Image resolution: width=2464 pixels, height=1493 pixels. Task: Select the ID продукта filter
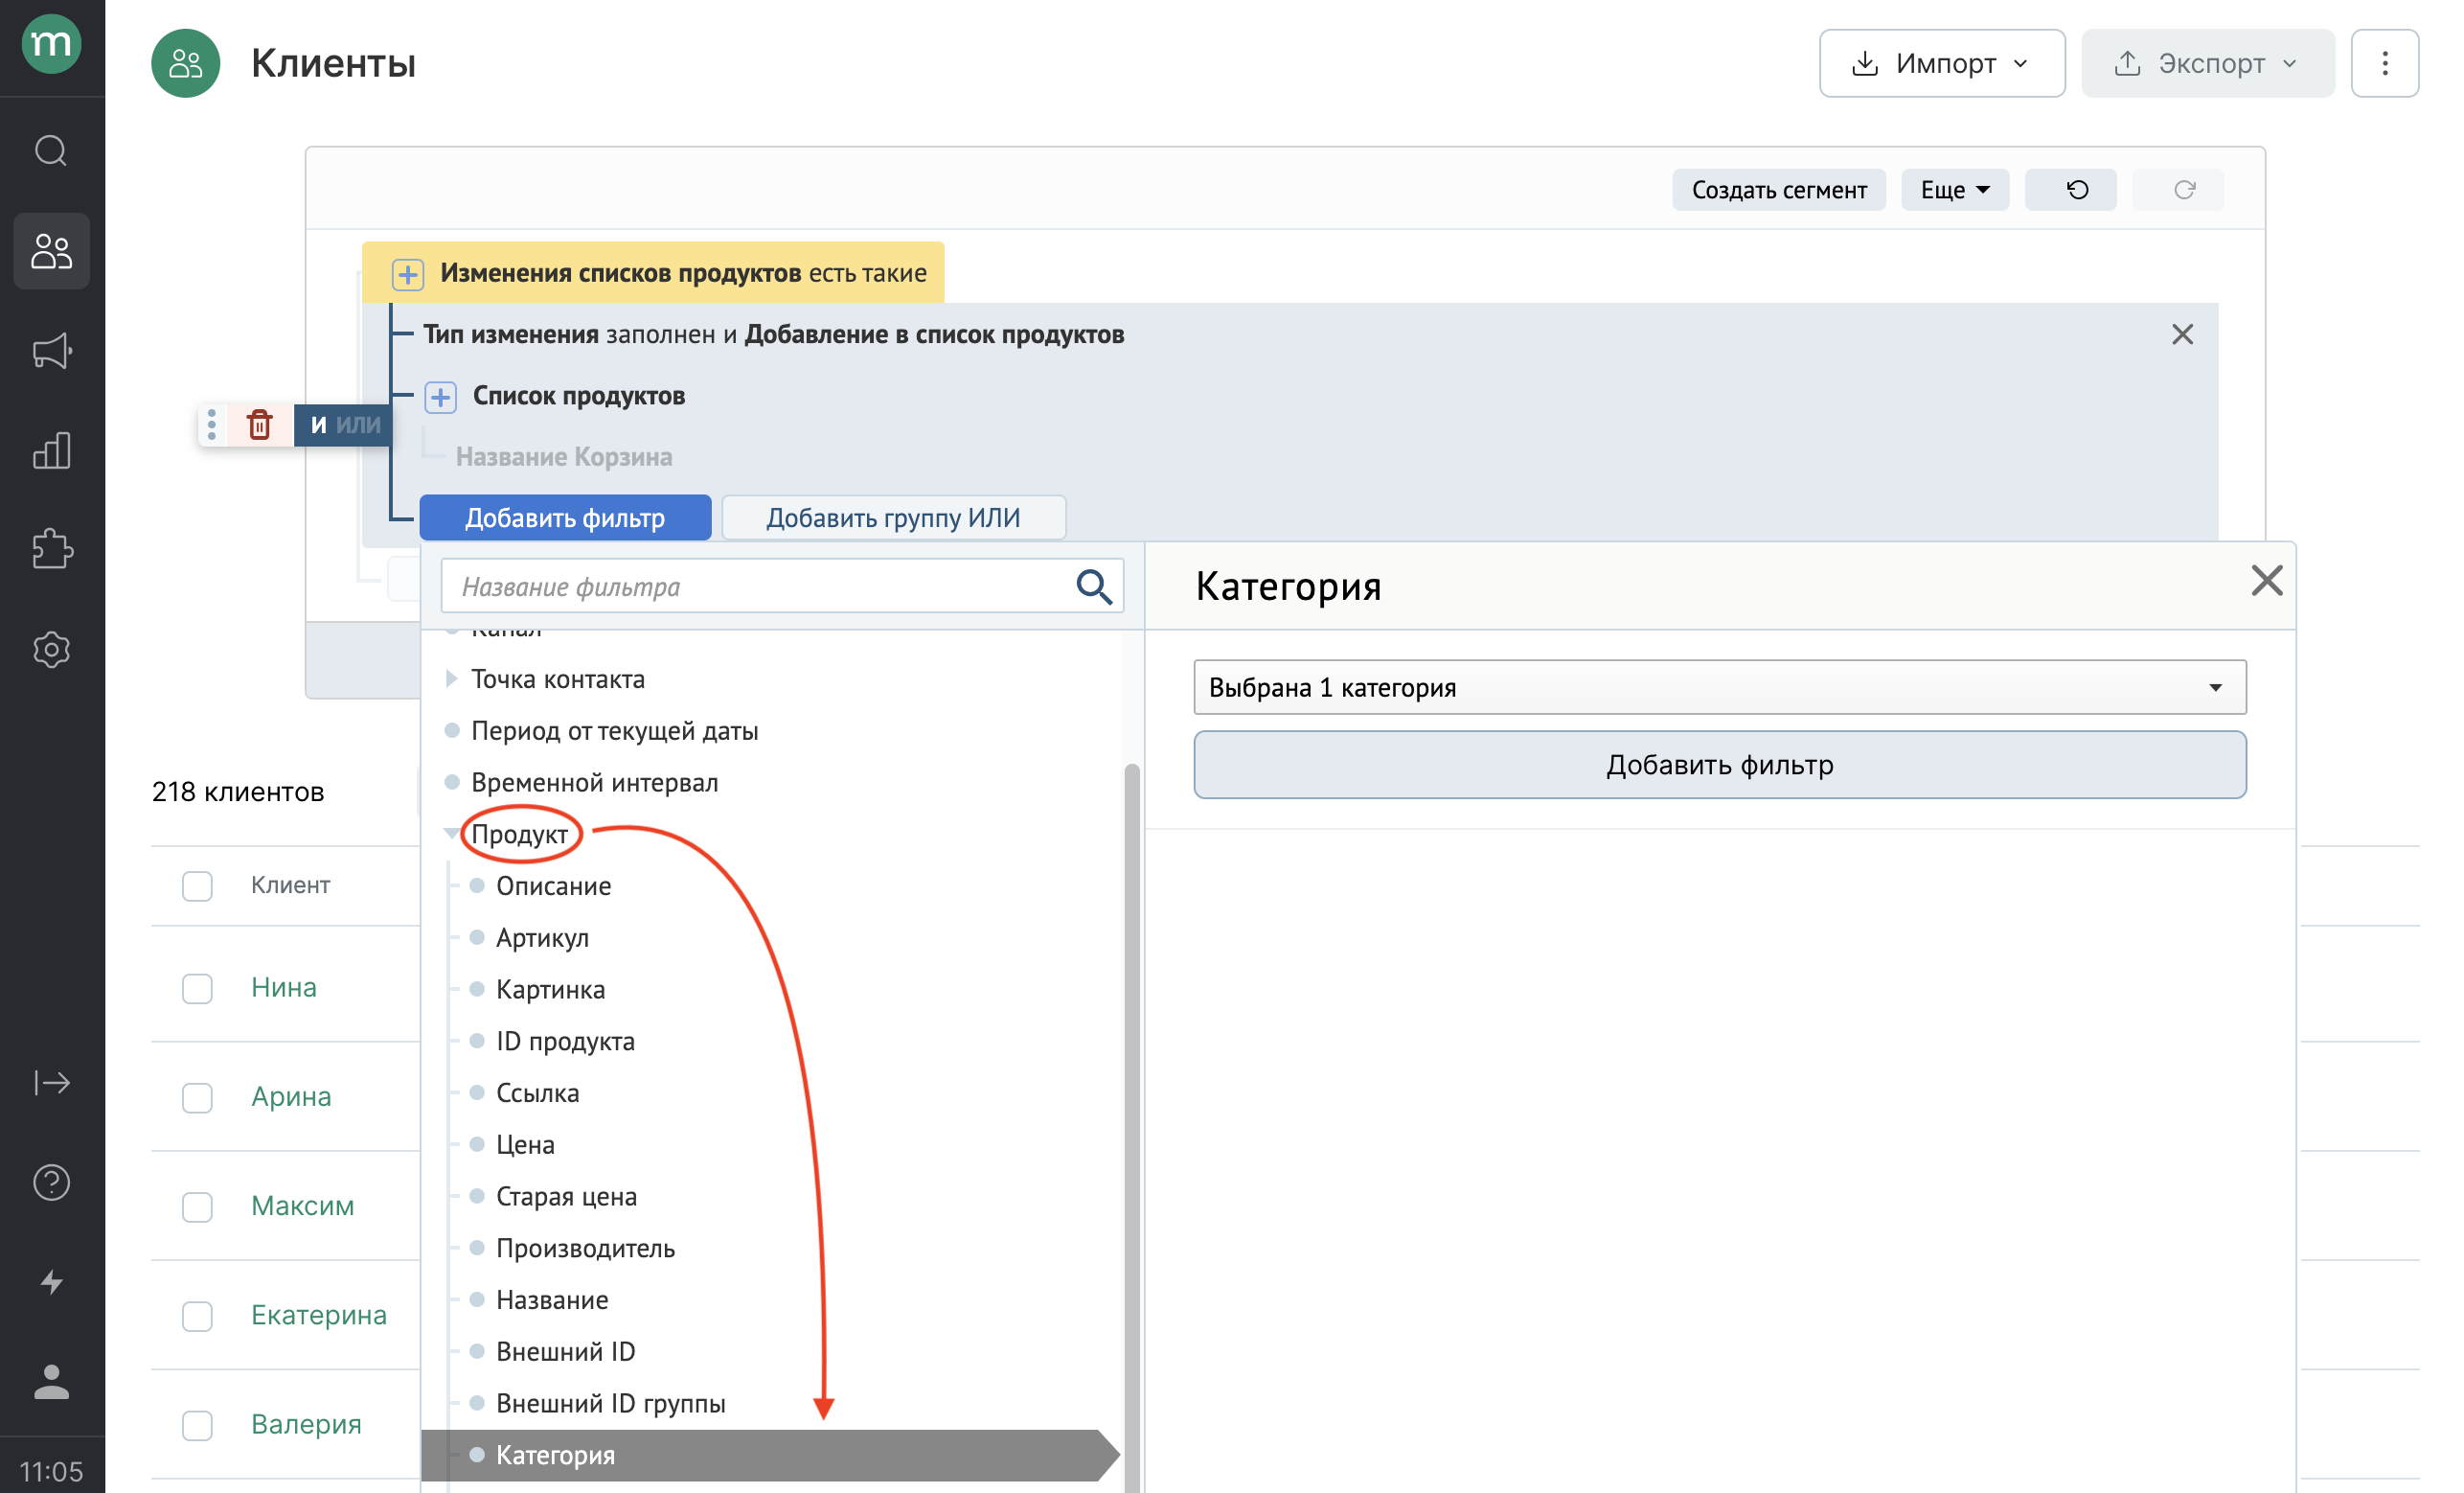click(x=565, y=1041)
